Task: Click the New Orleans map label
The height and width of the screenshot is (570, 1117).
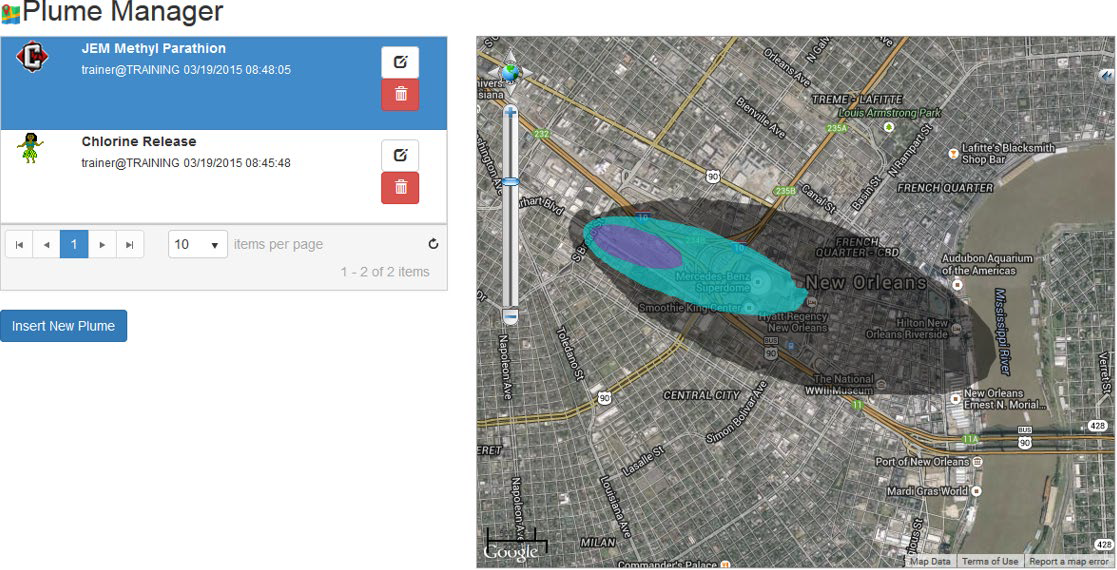Action: pos(866,282)
